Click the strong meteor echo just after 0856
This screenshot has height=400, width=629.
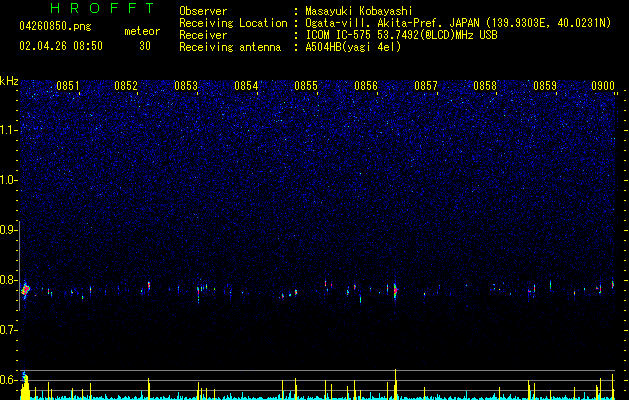395,290
